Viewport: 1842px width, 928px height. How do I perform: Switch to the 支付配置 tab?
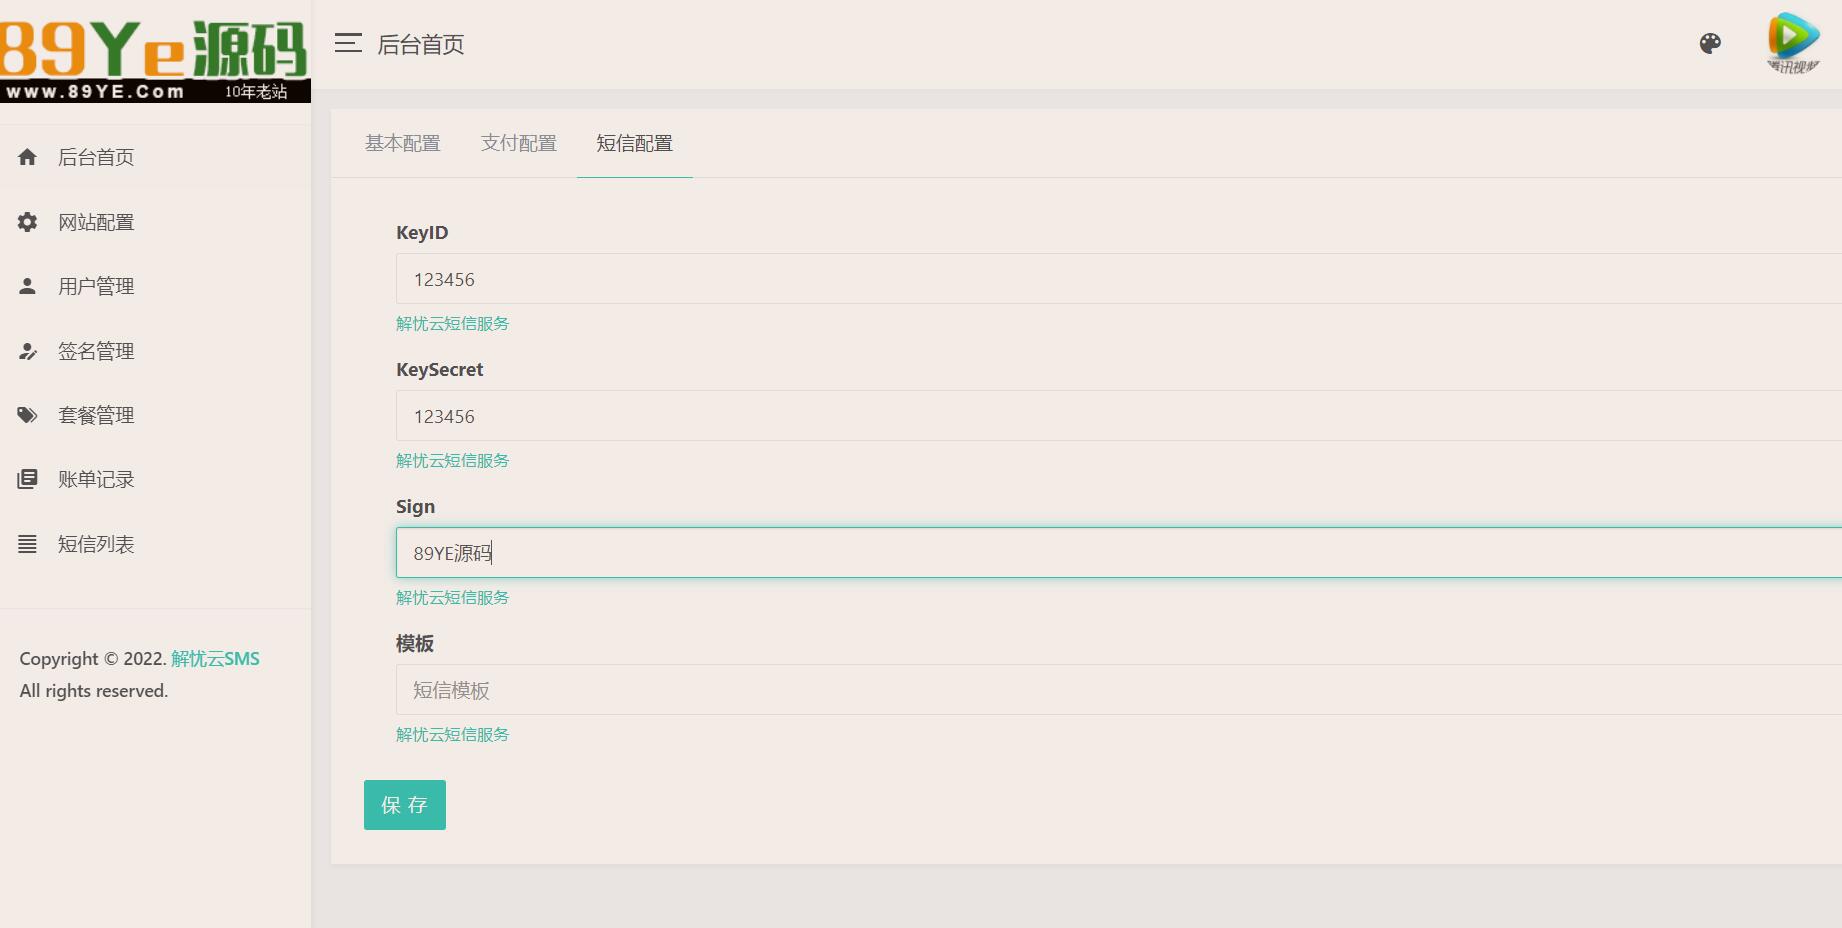pos(519,143)
